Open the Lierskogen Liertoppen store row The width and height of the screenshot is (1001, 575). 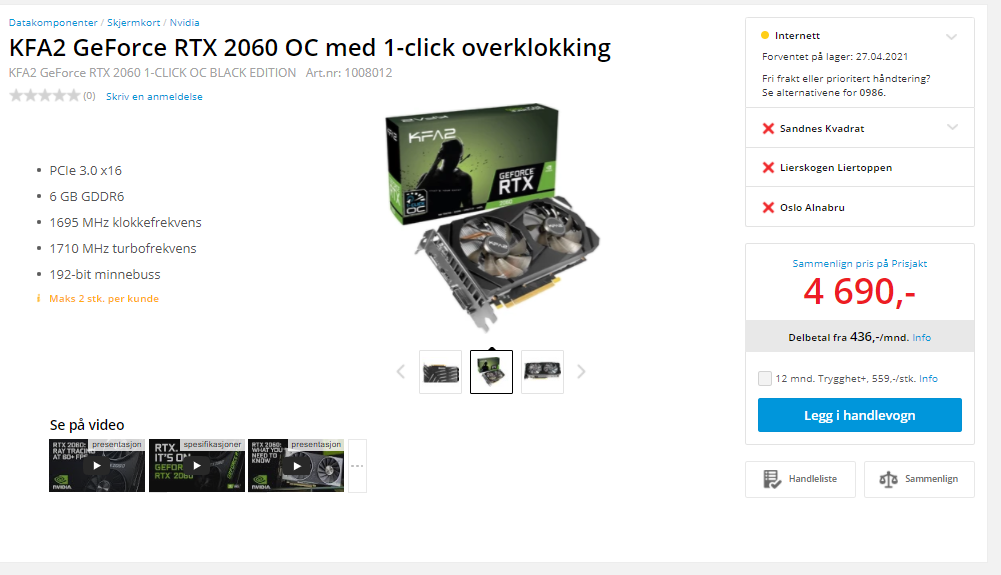coord(860,167)
